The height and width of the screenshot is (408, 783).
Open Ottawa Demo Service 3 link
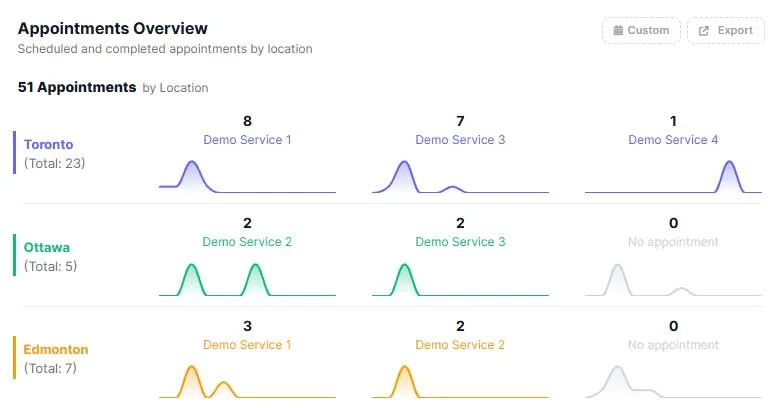460,242
